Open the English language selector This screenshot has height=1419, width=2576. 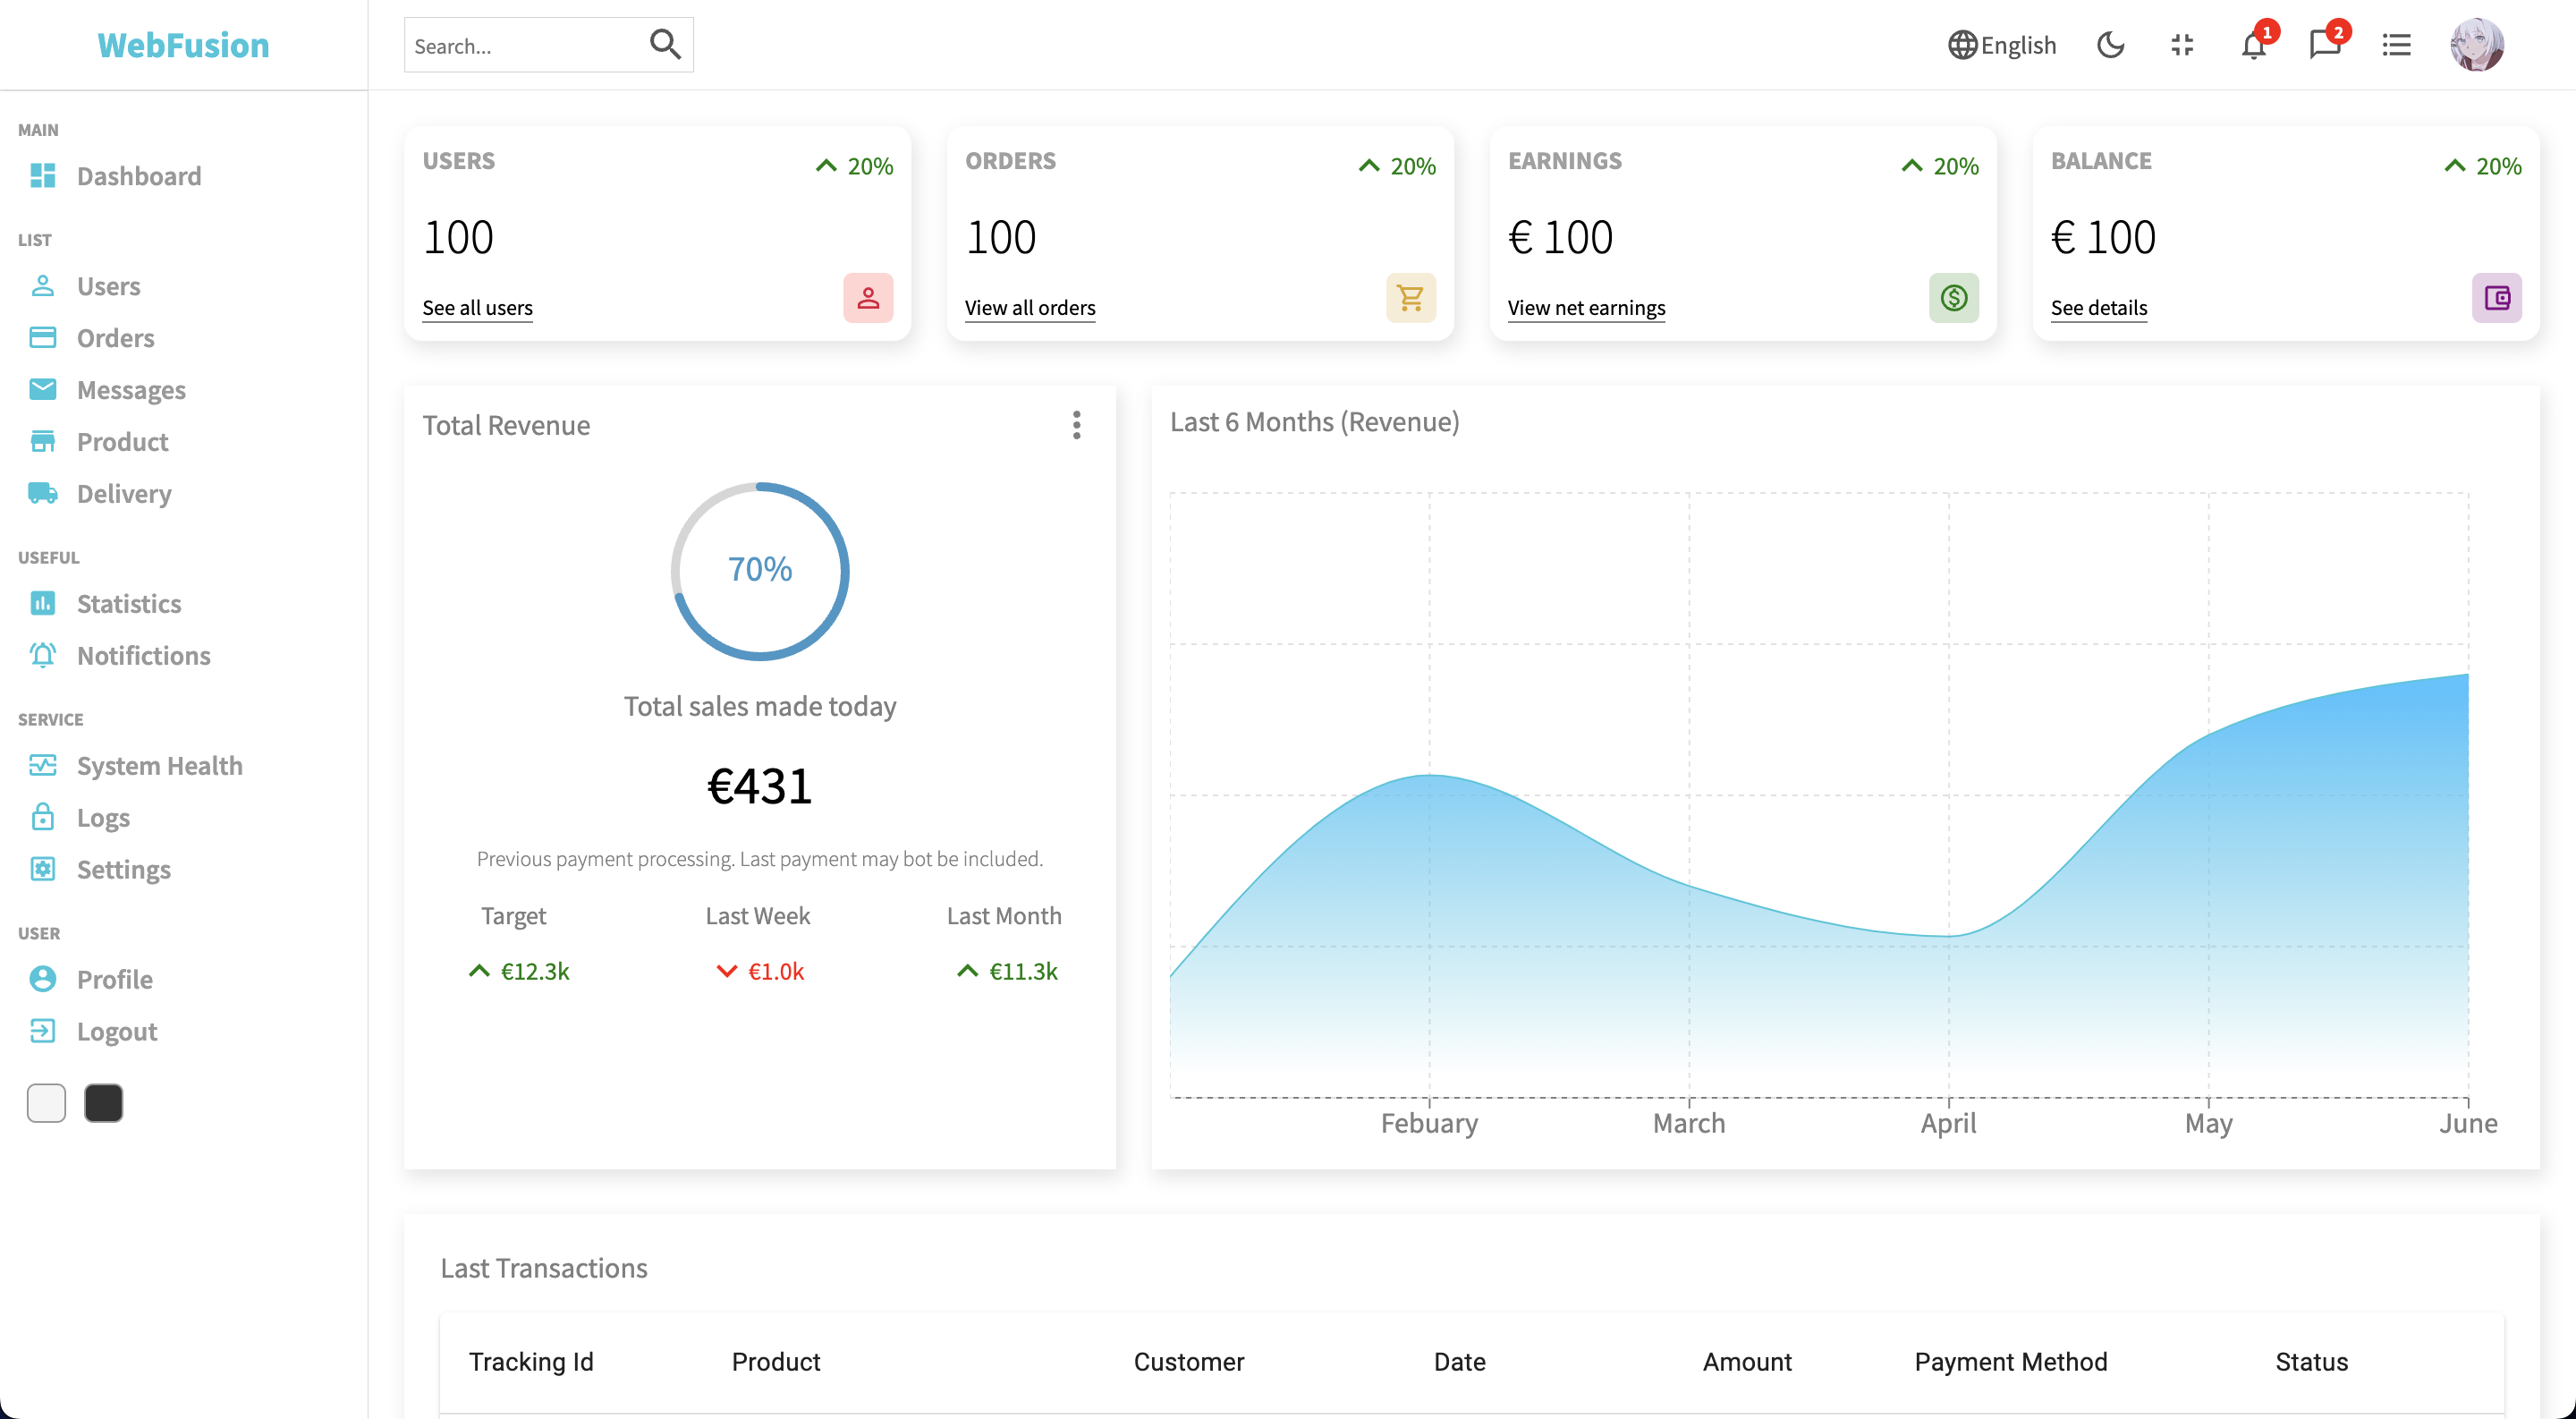[x=2001, y=45]
